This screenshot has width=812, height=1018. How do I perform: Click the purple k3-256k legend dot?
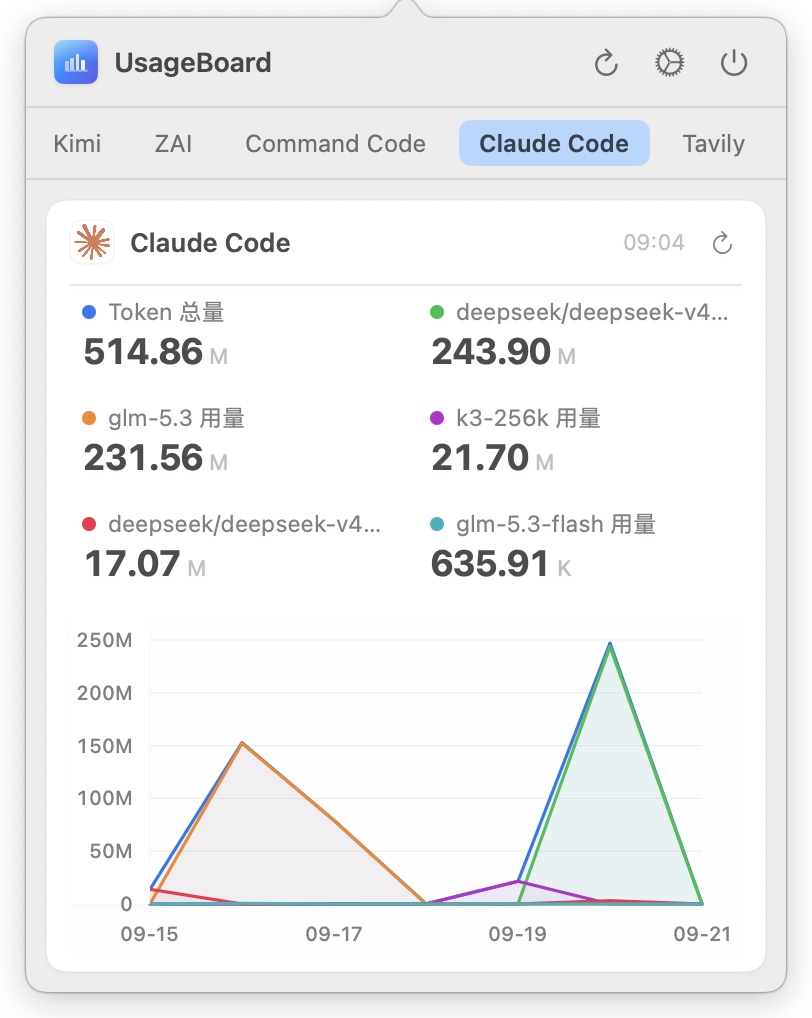(437, 418)
